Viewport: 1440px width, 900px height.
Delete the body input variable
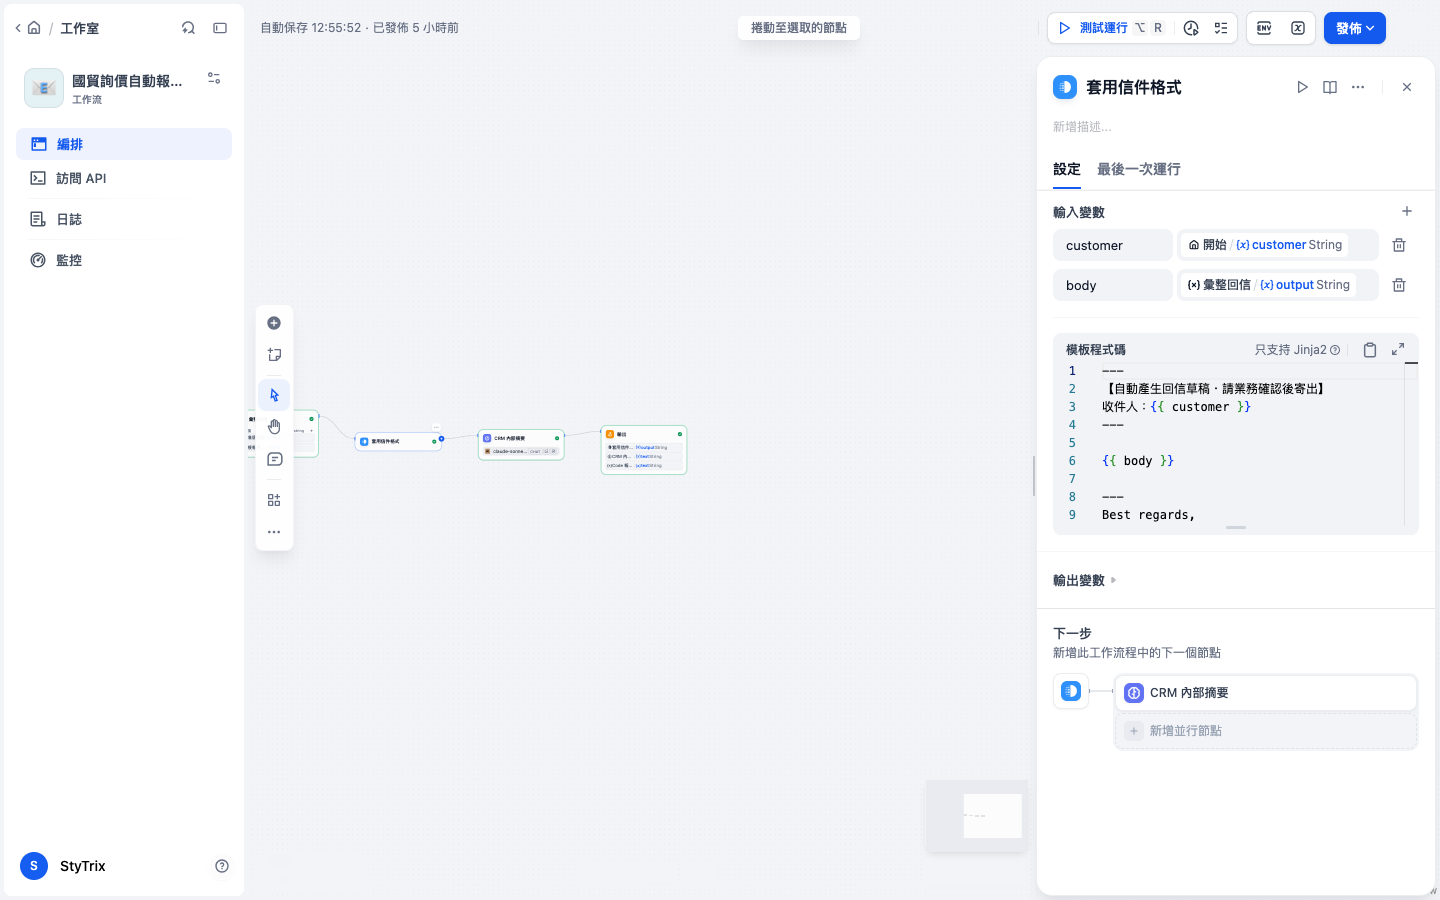[1399, 285]
